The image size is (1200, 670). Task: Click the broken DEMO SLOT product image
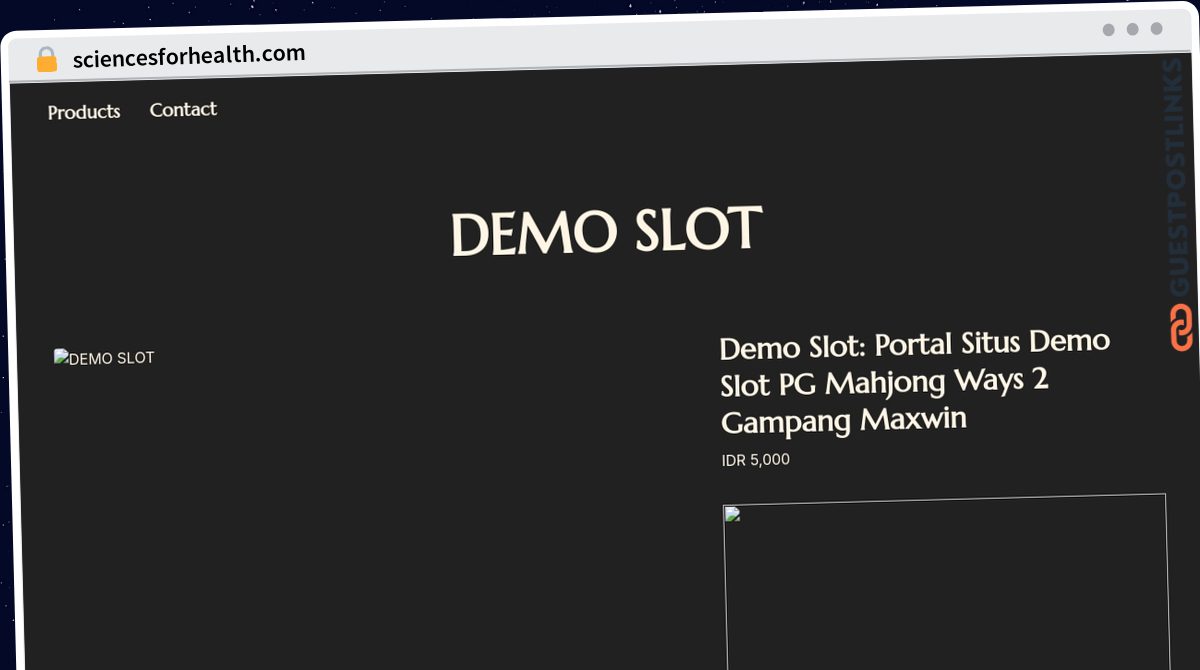click(104, 357)
